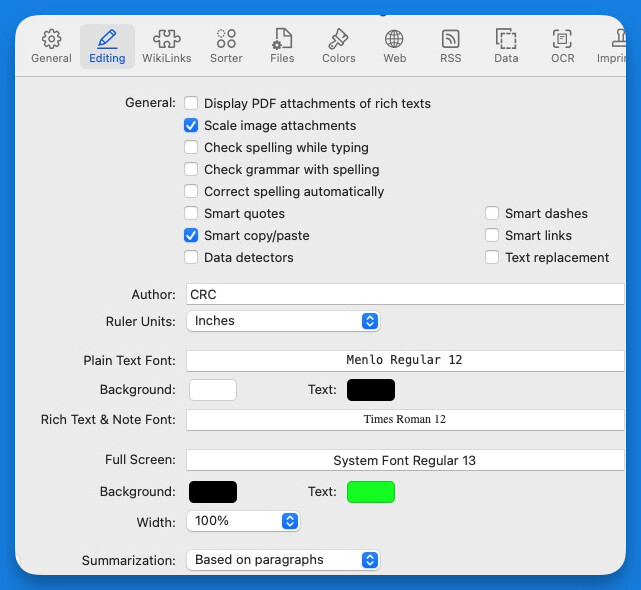Change the Times Roman 12 rich text font

[x=404, y=420]
